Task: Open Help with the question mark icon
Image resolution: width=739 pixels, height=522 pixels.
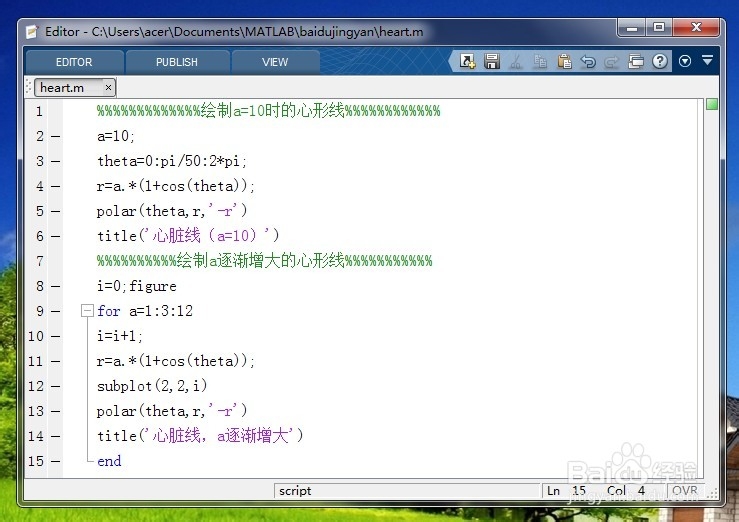Action: click(x=660, y=61)
